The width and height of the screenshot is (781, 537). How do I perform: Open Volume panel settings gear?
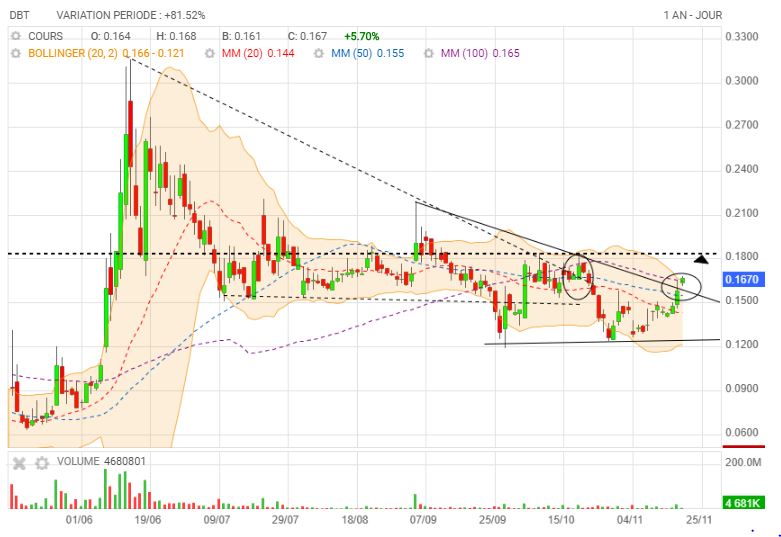click(x=42, y=464)
